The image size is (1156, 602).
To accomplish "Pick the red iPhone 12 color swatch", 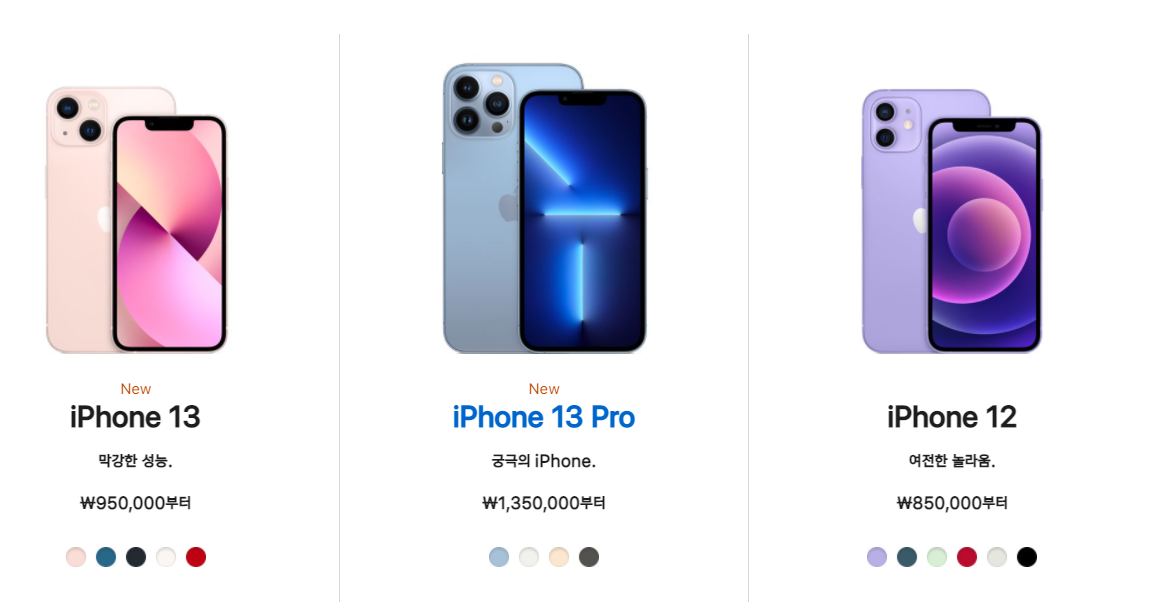I will [x=967, y=557].
